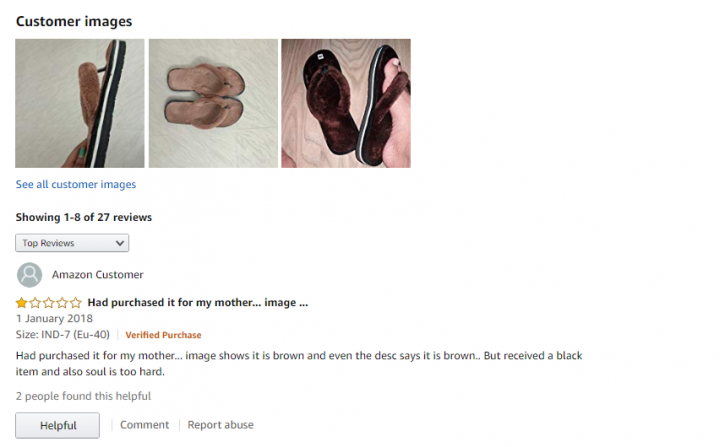725x447 pixels.
Task: Click the last empty star in rating
Action: 76,303
